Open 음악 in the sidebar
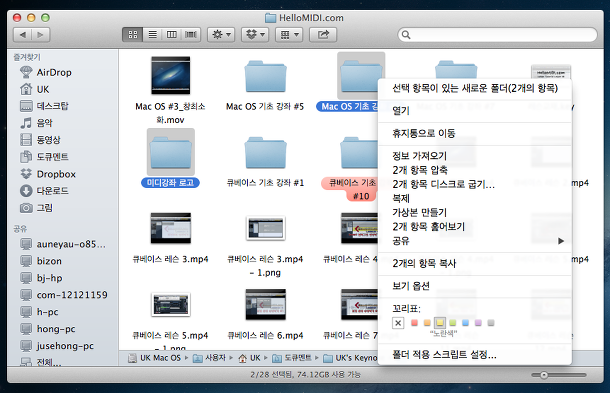 click(36, 123)
